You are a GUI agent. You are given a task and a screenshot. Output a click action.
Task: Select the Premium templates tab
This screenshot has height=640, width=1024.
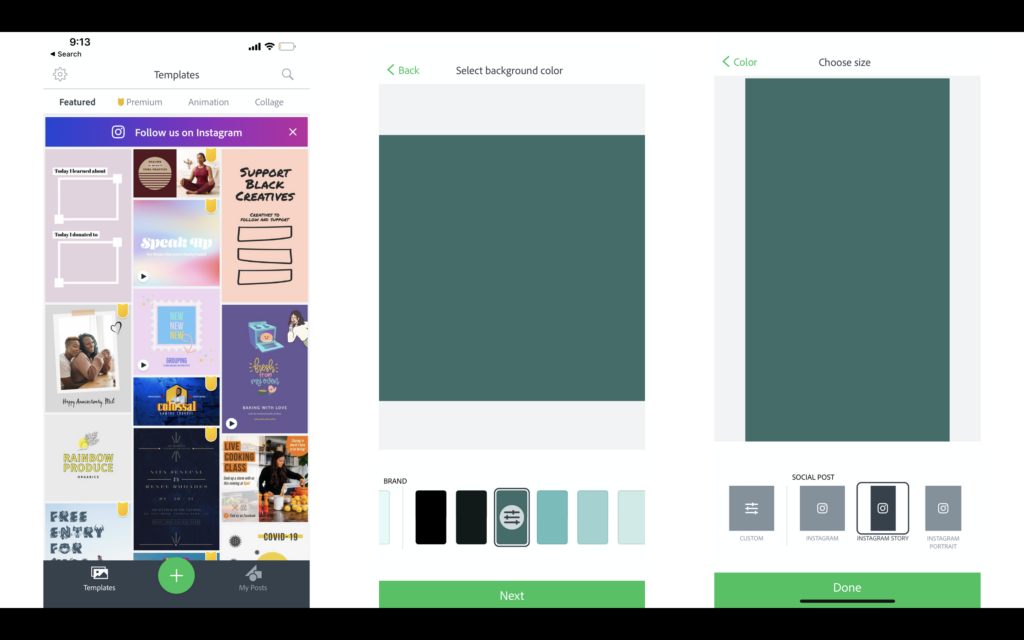[x=139, y=101]
